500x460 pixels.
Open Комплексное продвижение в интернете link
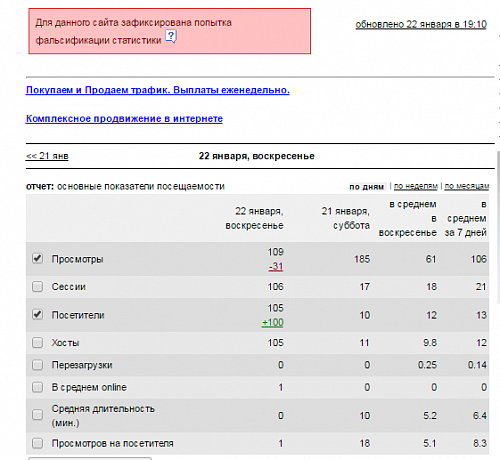point(124,119)
